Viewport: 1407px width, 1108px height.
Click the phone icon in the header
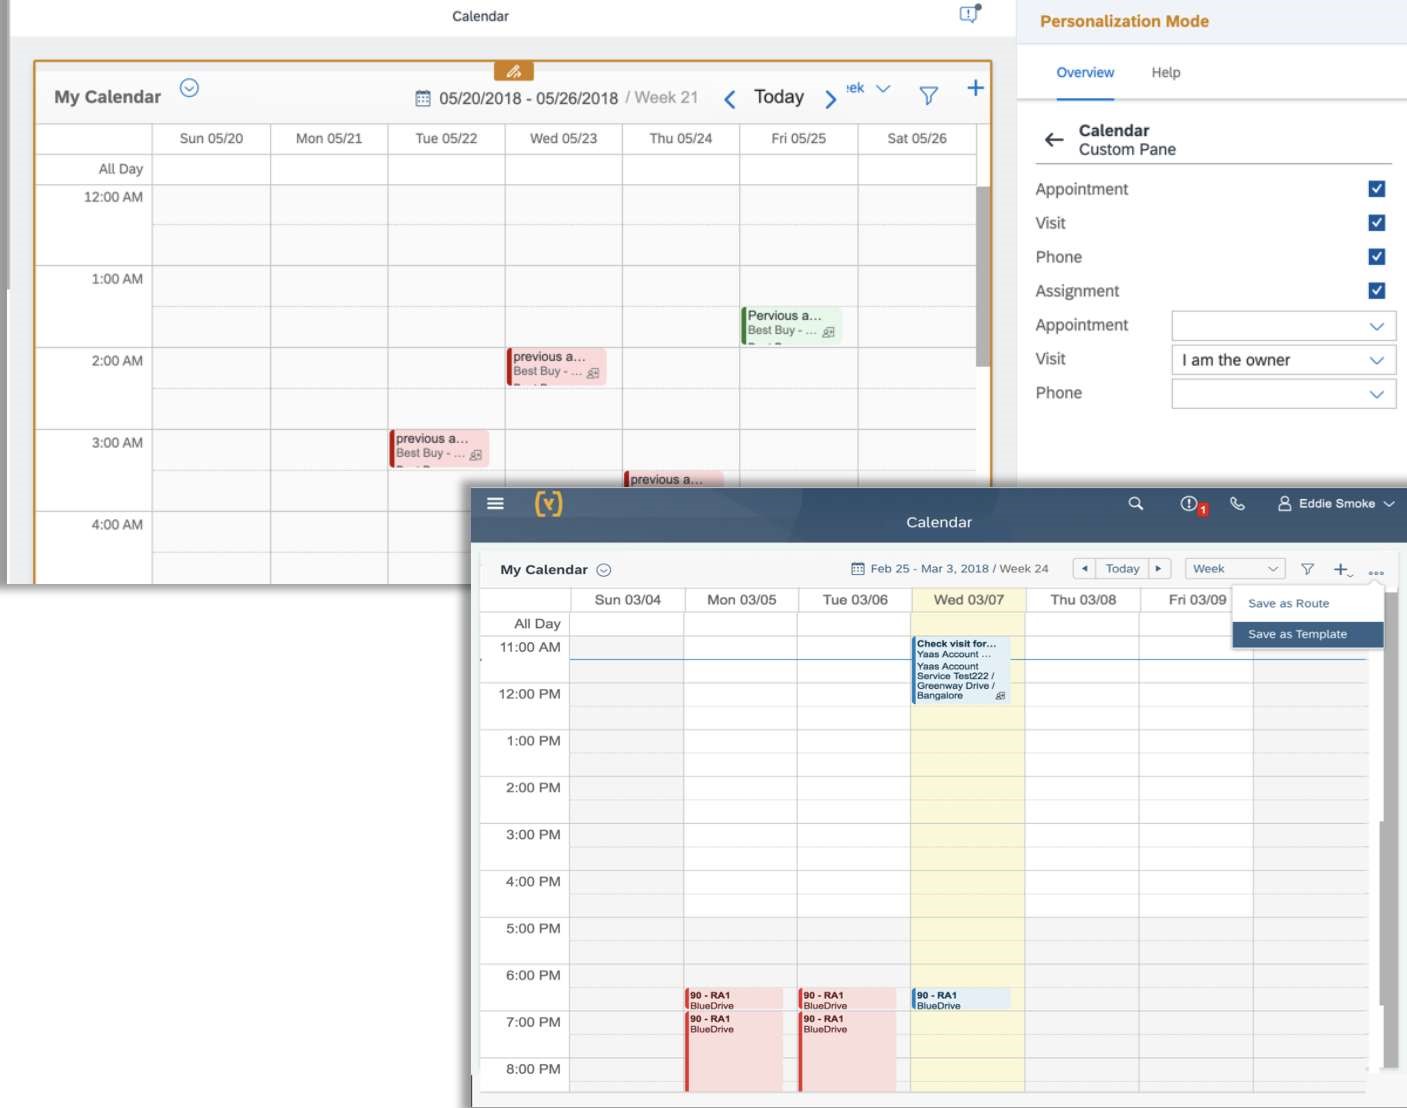pos(1238,504)
